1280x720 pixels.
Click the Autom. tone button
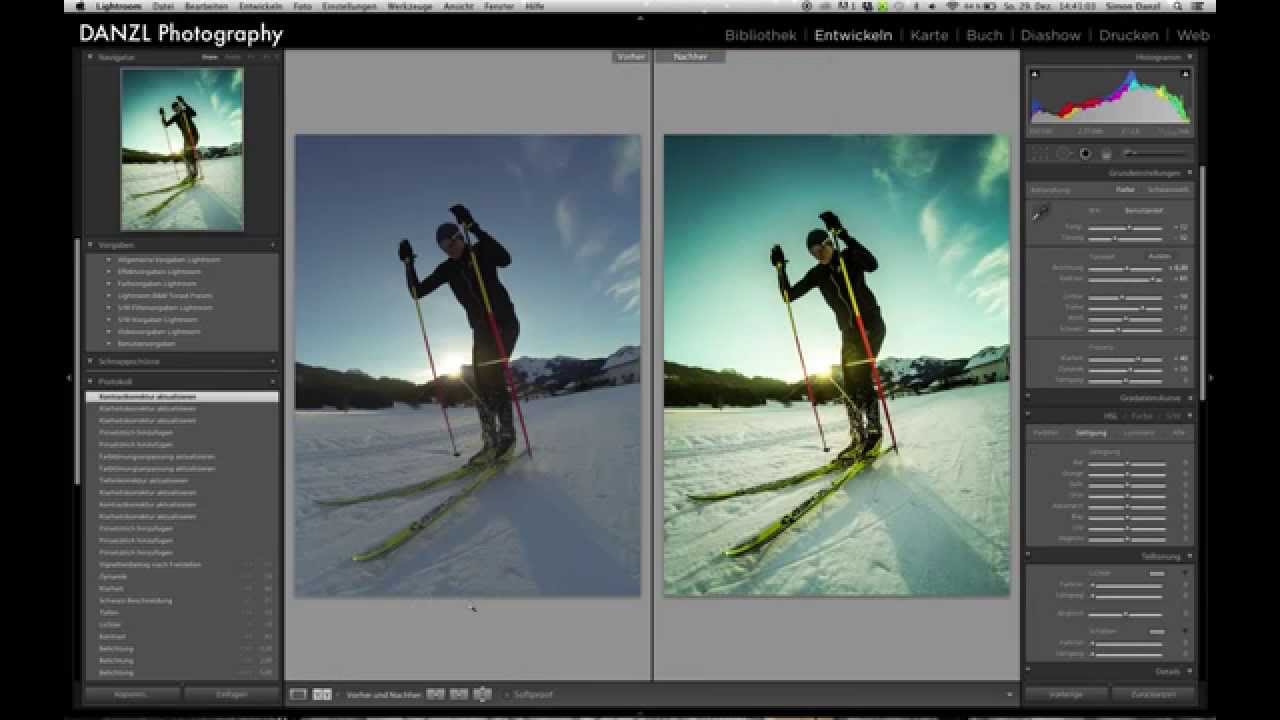click(1158, 256)
